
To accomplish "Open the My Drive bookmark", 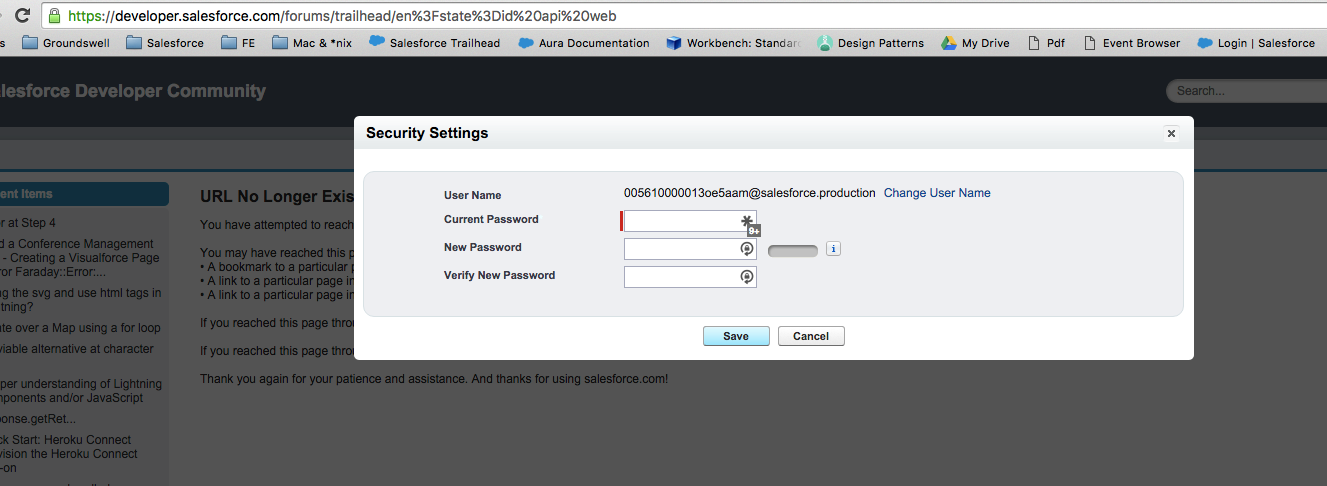I will click(975, 43).
